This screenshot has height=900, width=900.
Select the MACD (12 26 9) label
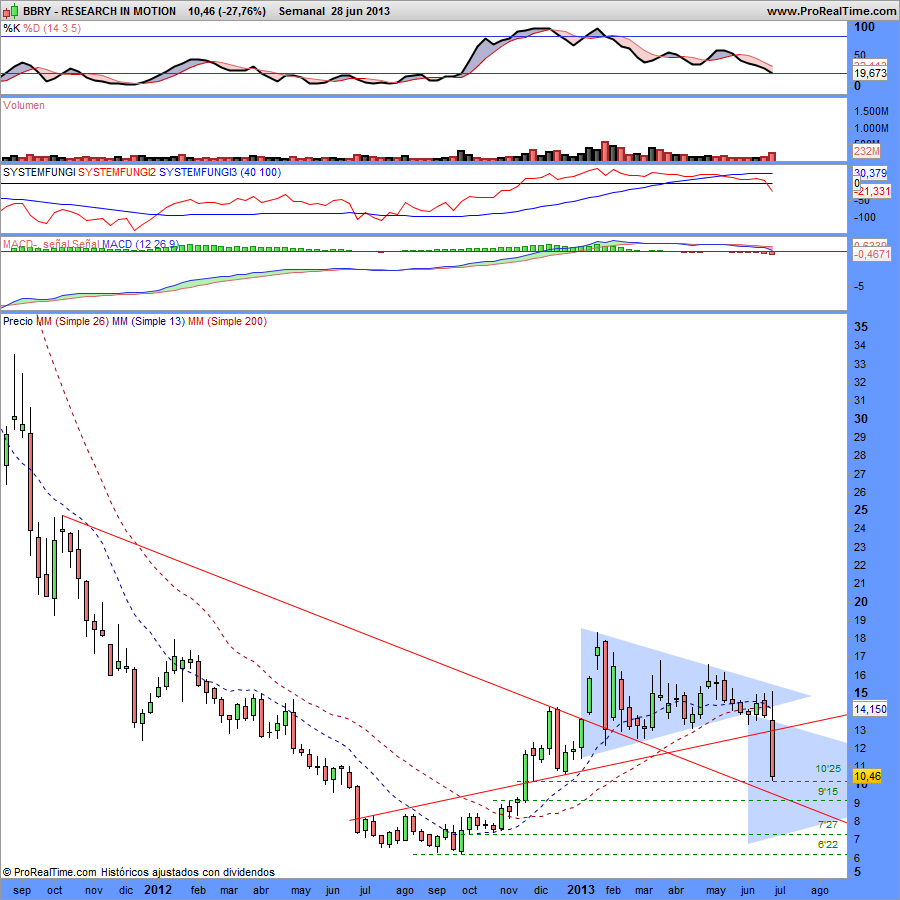[140, 244]
